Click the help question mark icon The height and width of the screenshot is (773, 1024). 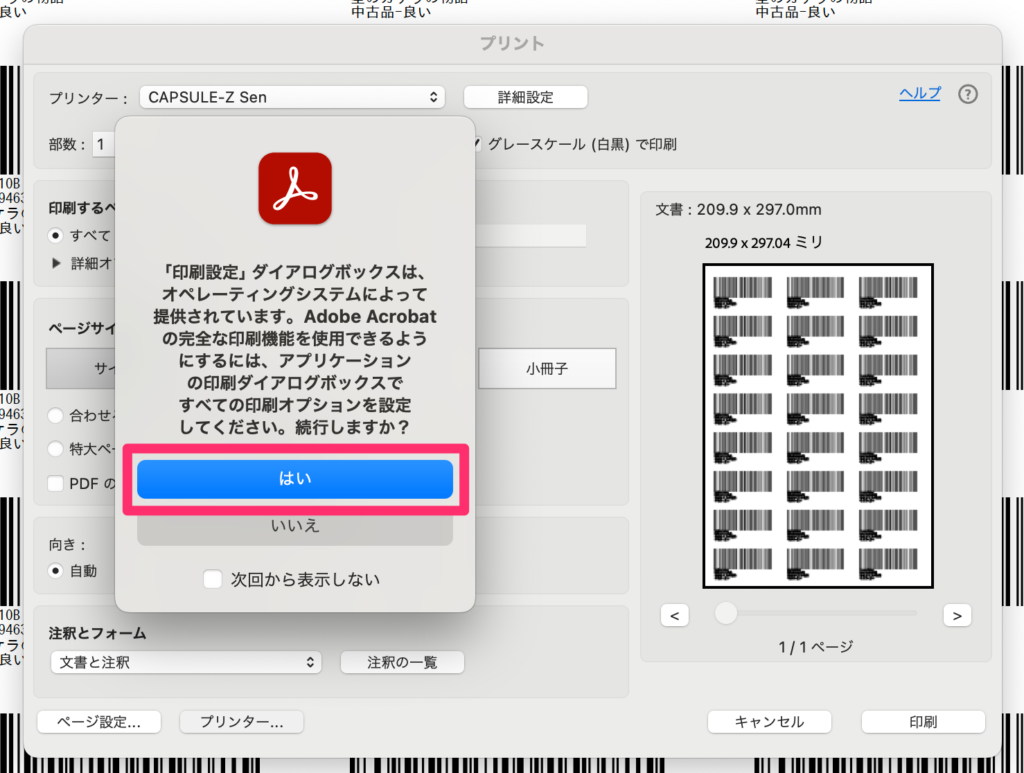coord(967,94)
